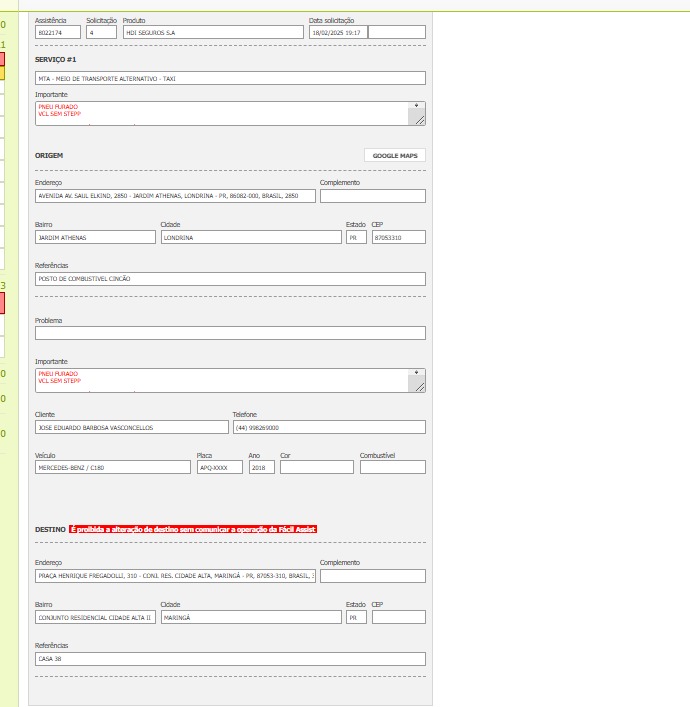The width and height of the screenshot is (690, 707).
Task: Click the Placa license plate field
Action: tap(219, 467)
